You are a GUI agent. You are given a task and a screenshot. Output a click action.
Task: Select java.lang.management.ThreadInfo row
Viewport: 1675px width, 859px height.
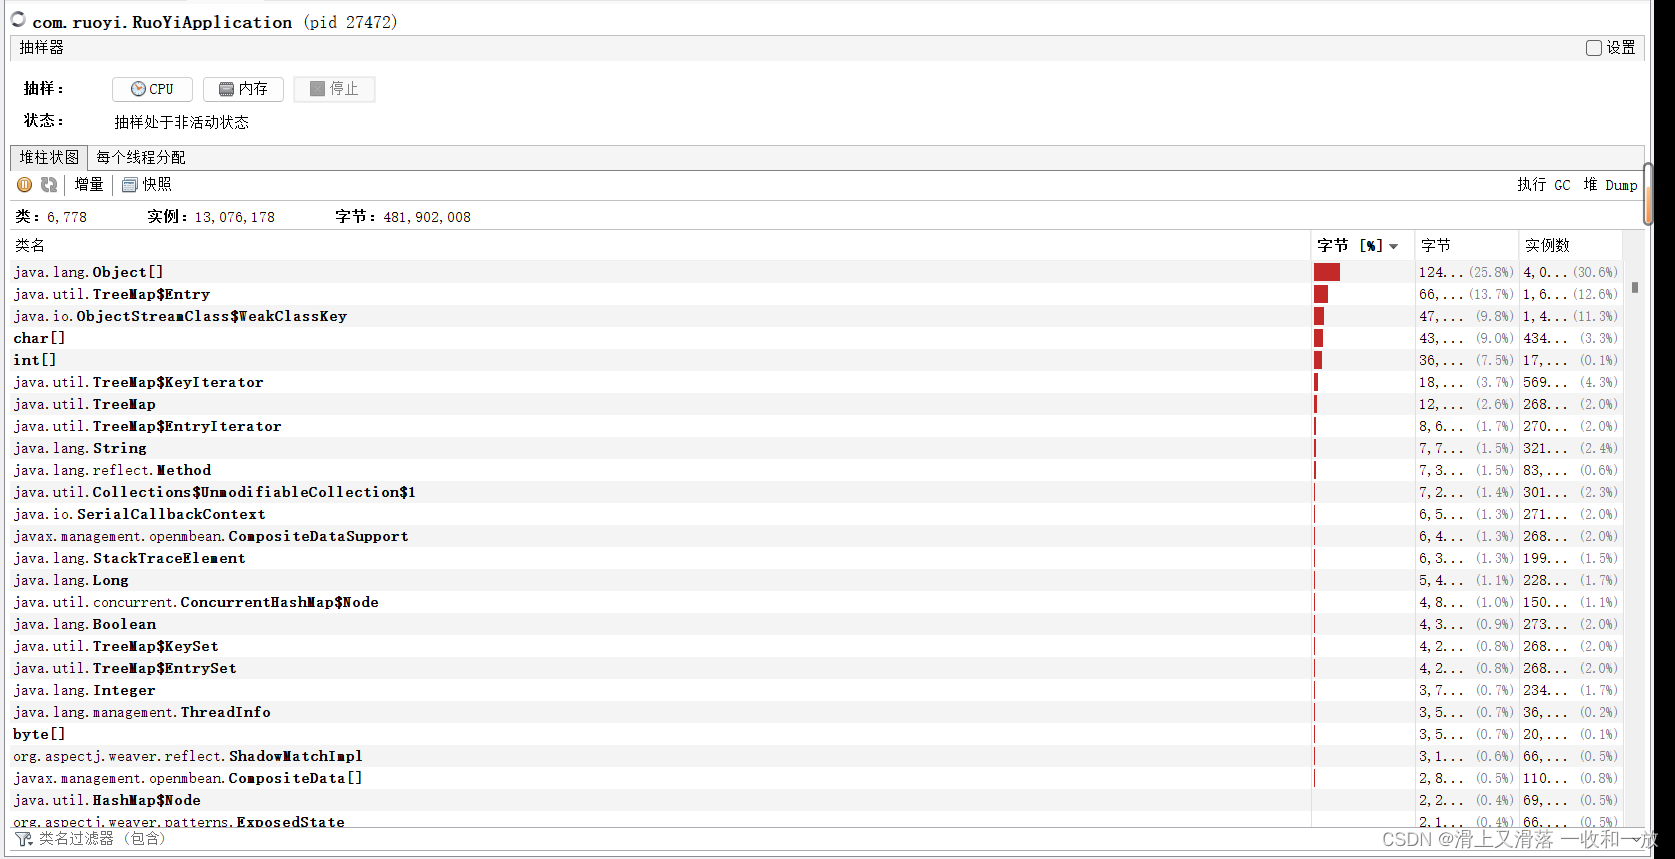[816, 712]
